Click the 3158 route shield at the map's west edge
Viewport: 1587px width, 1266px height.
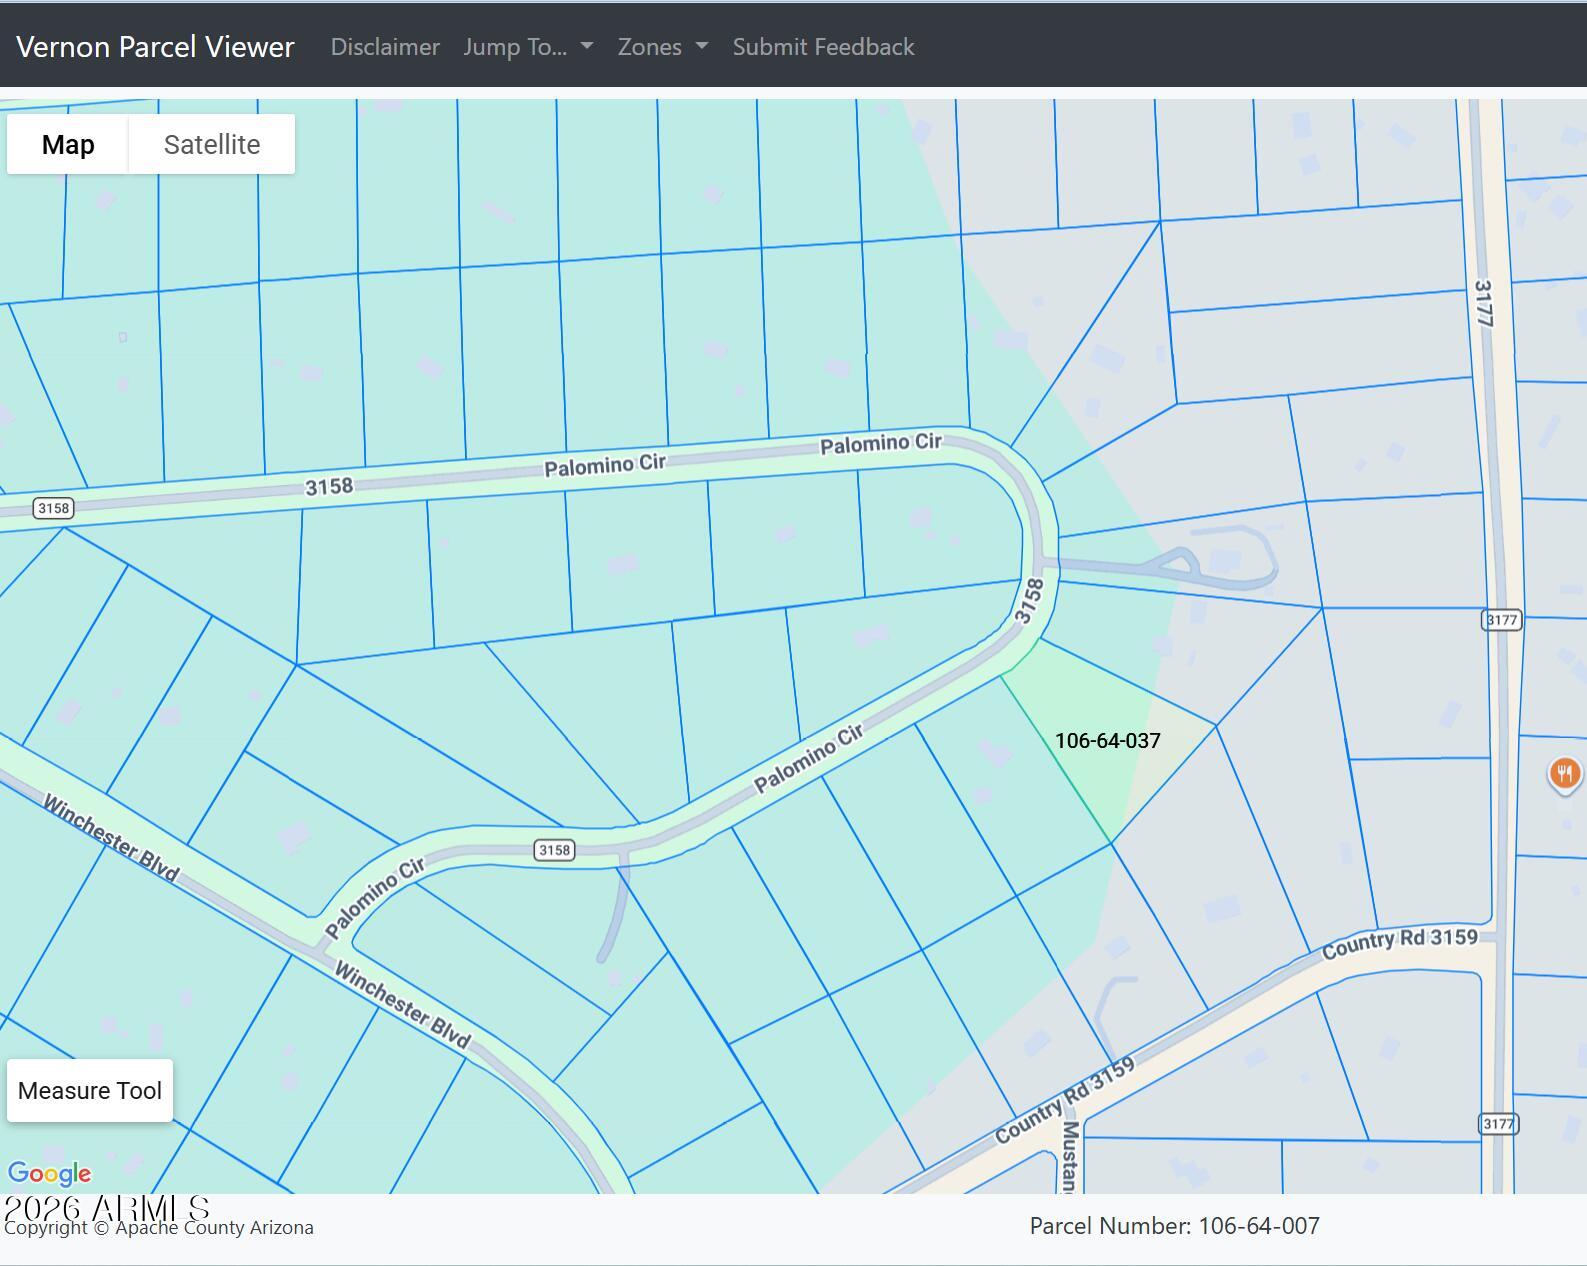pos(53,508)
